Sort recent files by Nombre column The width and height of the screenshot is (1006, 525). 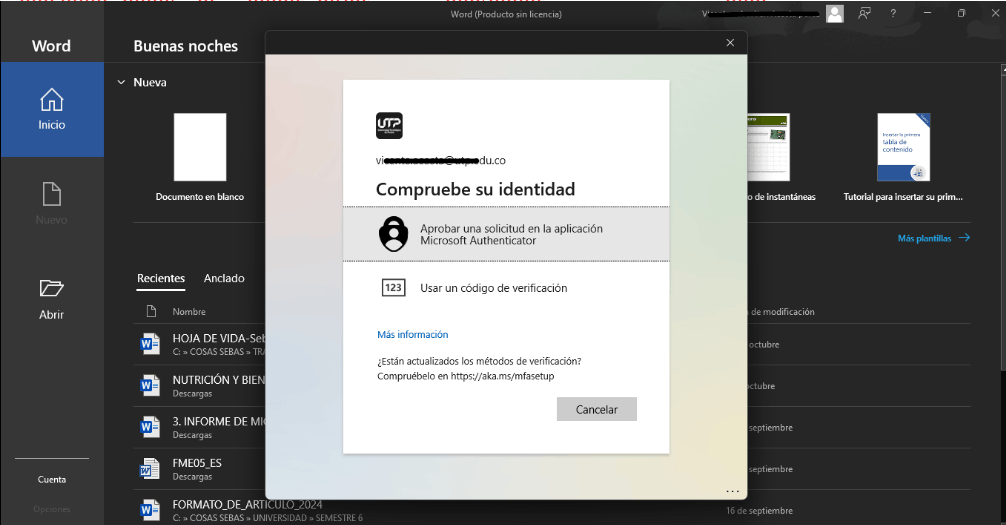point(189,312)
